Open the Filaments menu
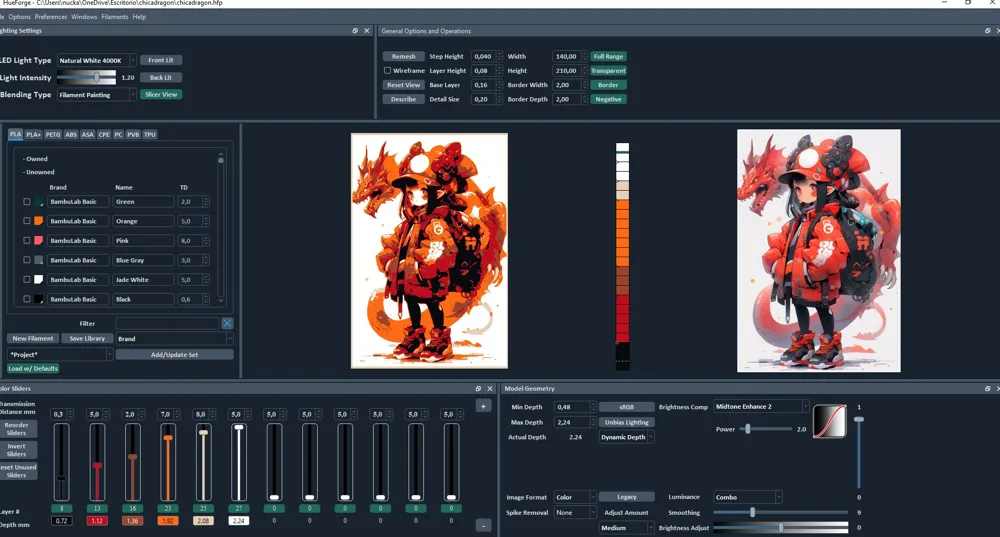This screenshot has width=1000, height=537. [115, 17]
